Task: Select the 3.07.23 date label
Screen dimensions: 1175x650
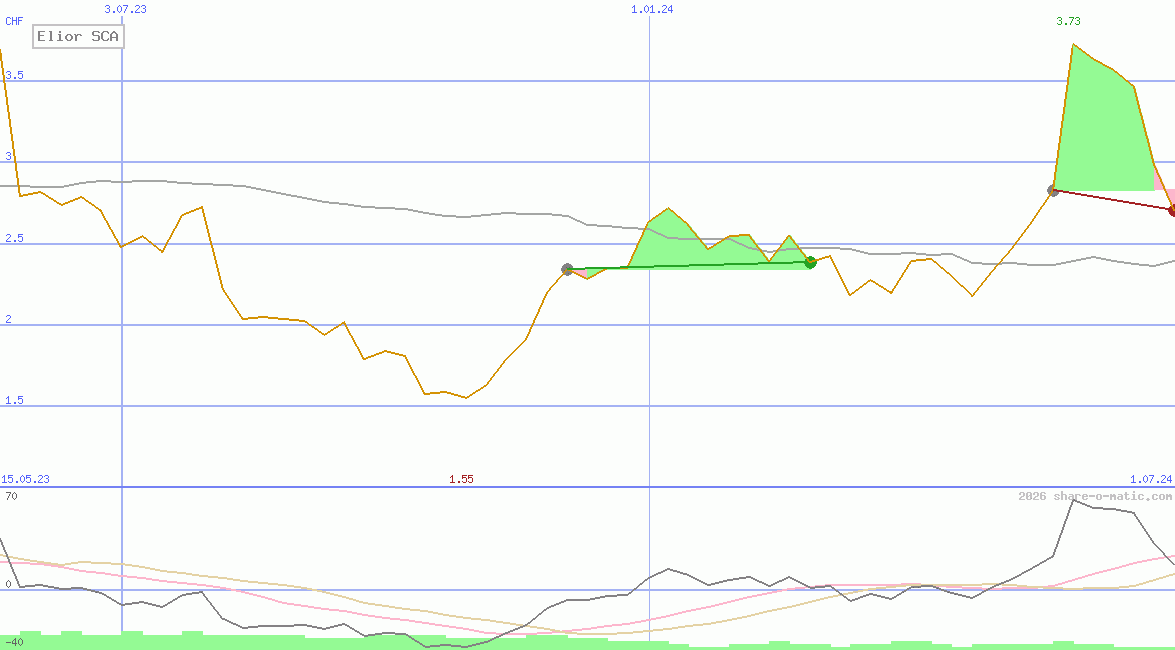Action: point(125,9)
